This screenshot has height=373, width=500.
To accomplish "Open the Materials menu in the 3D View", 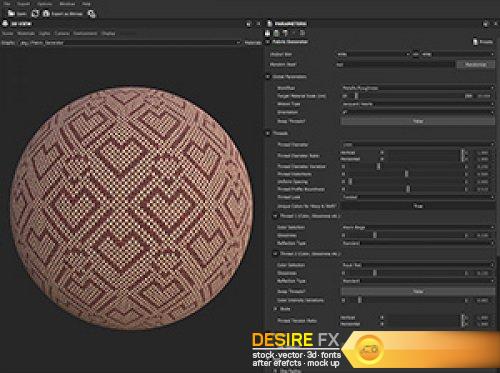I will click(x=26, y=33).
